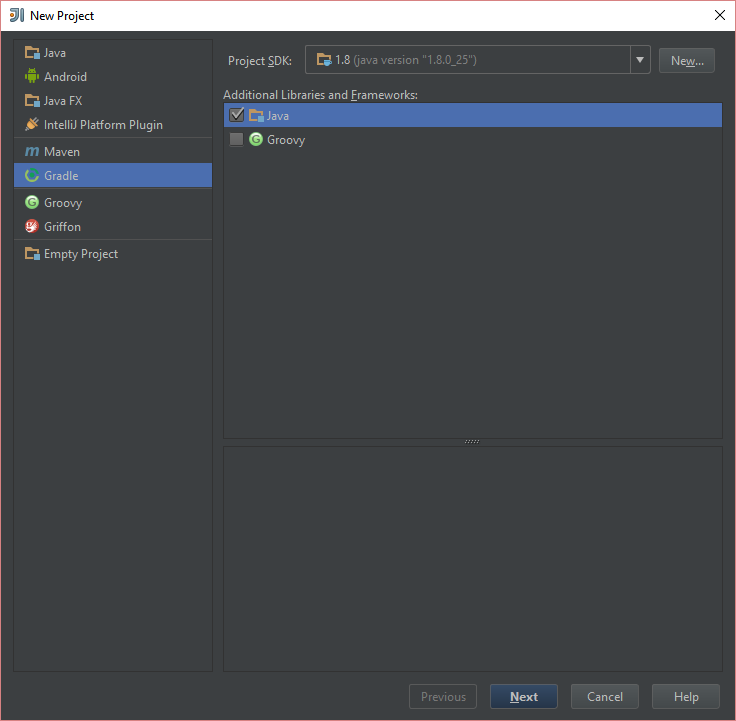Click the New... SDK button
The image size is (736, 721).
pyautogui.click(x=687, y=61)
